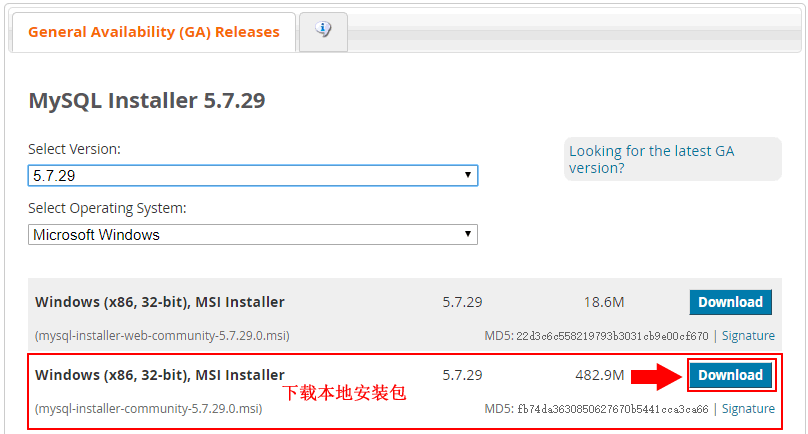The image size is (808, 434).
Task: Click the MD5 checksum starting with fb74da
Action: (612, 409)
